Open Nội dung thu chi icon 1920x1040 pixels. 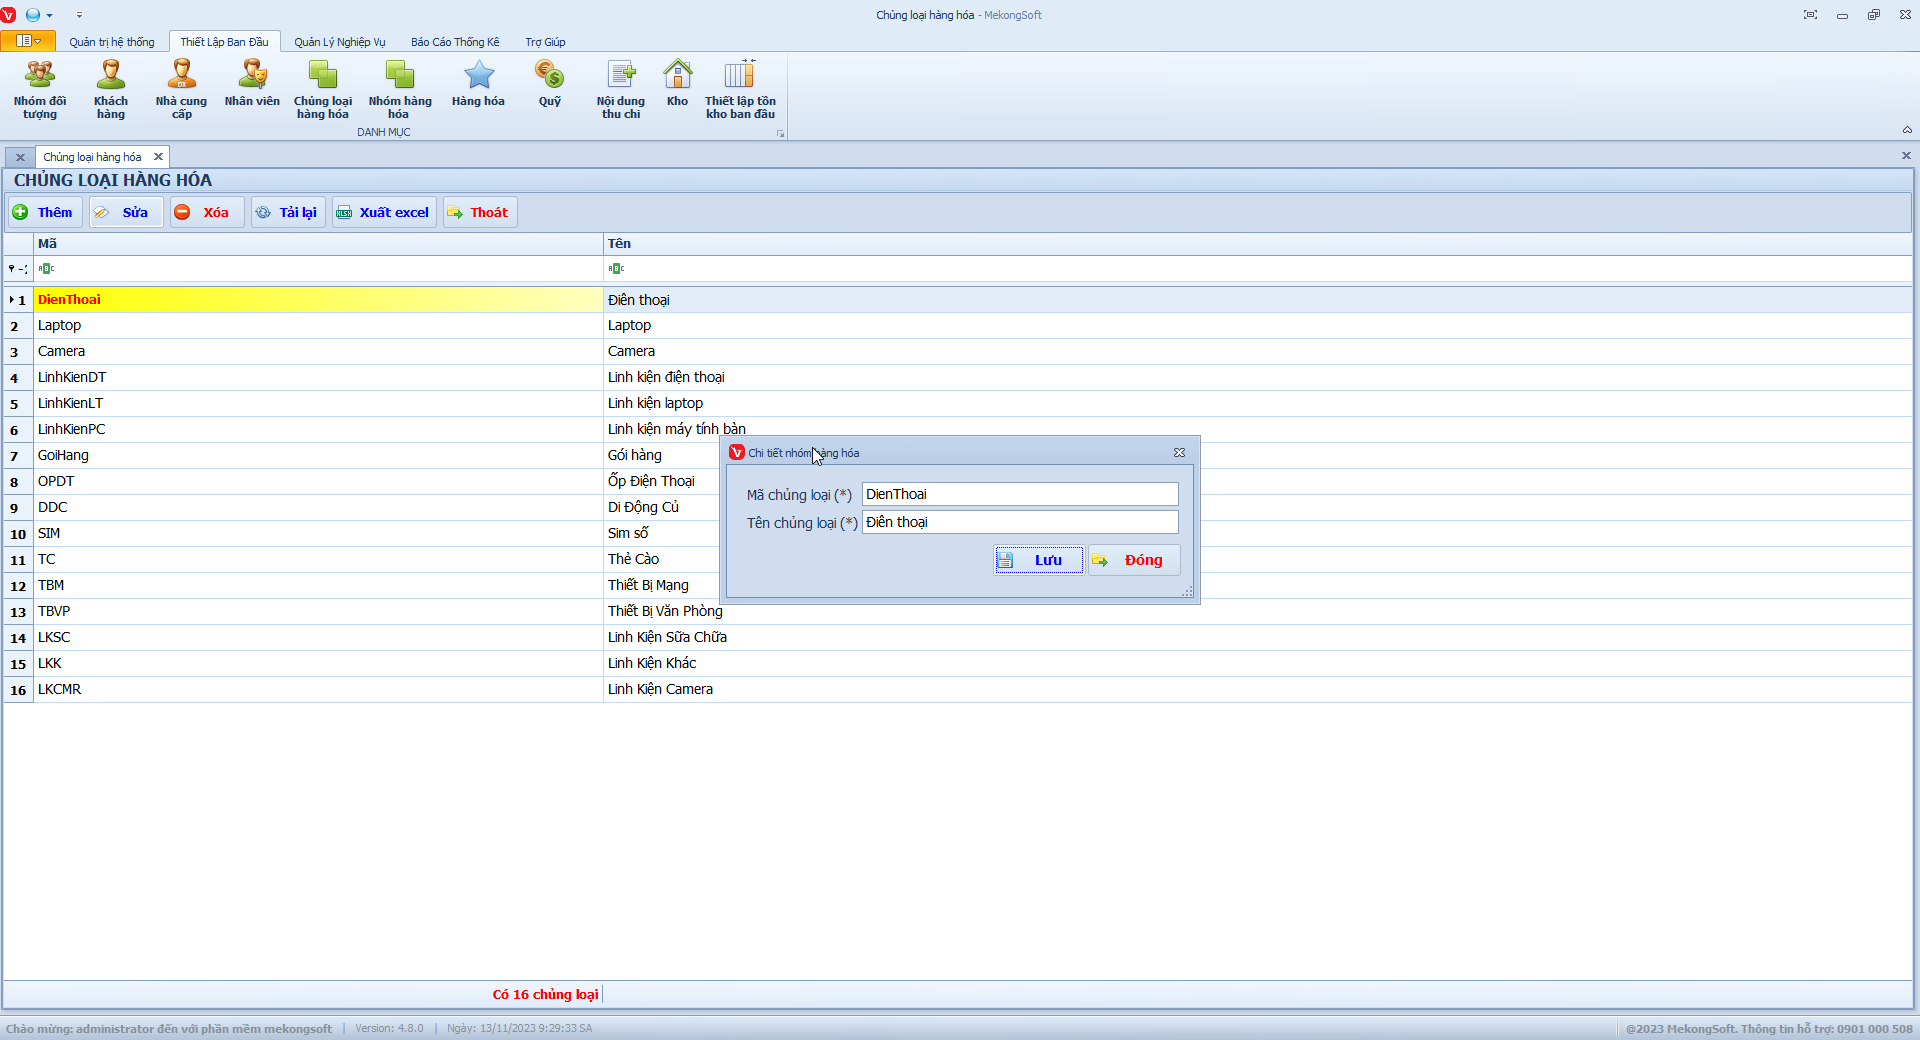[620, 88]
